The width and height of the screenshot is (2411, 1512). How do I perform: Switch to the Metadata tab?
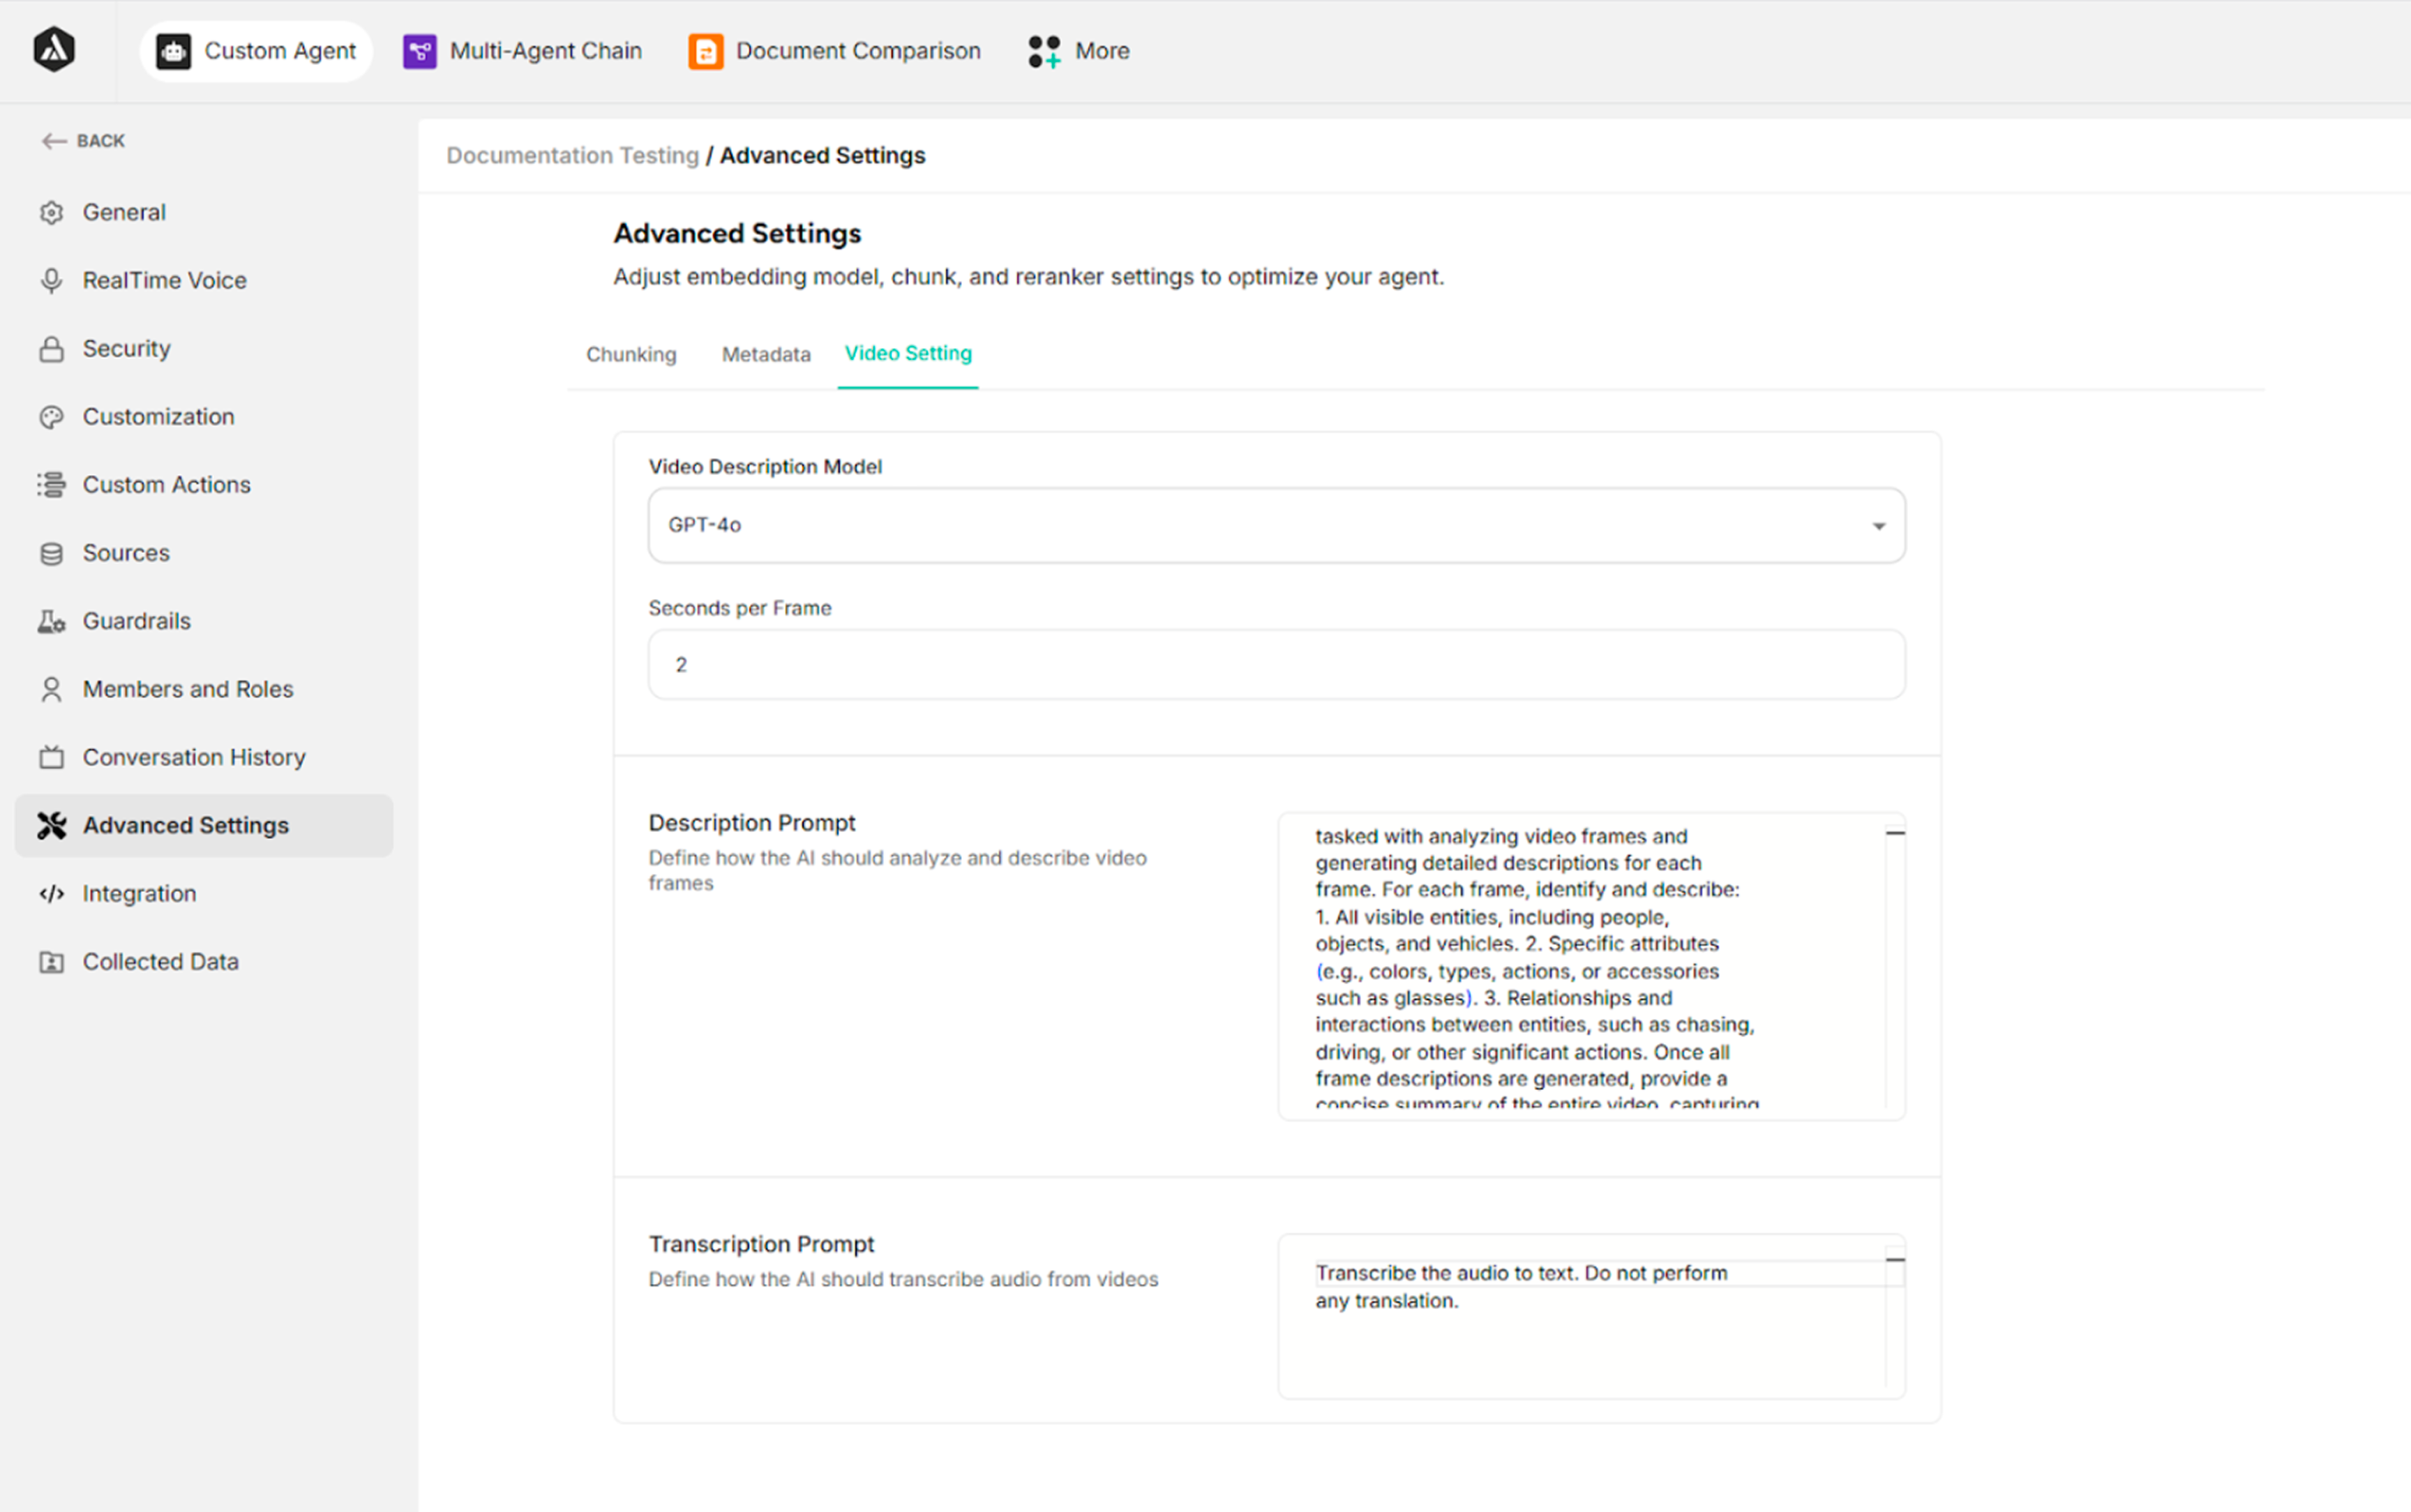[766, 355]
